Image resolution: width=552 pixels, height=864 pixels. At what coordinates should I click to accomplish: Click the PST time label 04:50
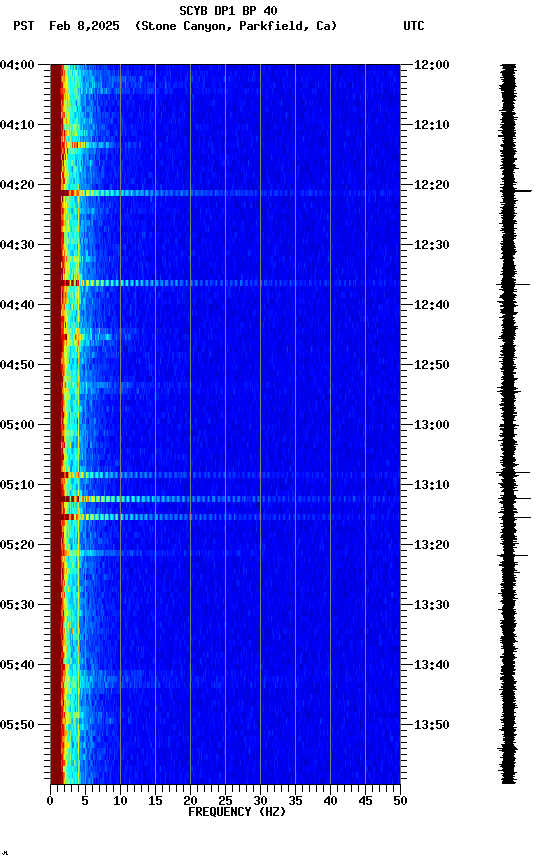tap(17, 365)
